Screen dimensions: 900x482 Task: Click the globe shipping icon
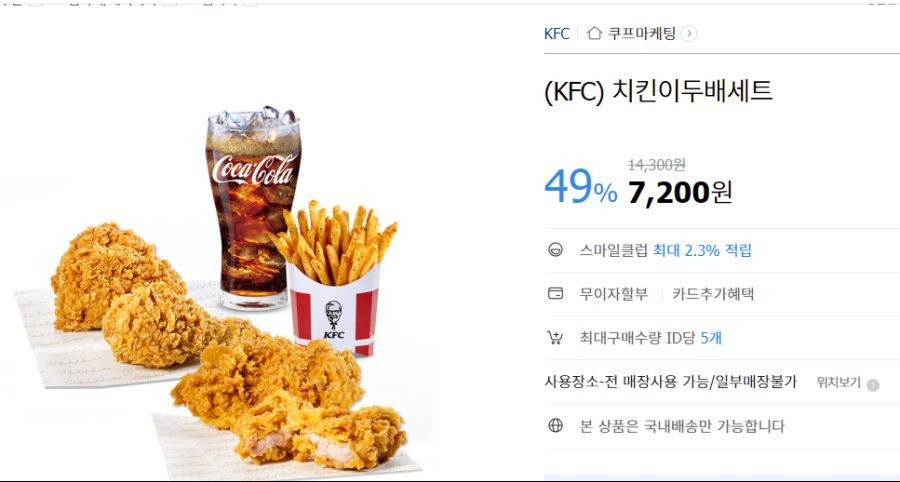point(556,426)
